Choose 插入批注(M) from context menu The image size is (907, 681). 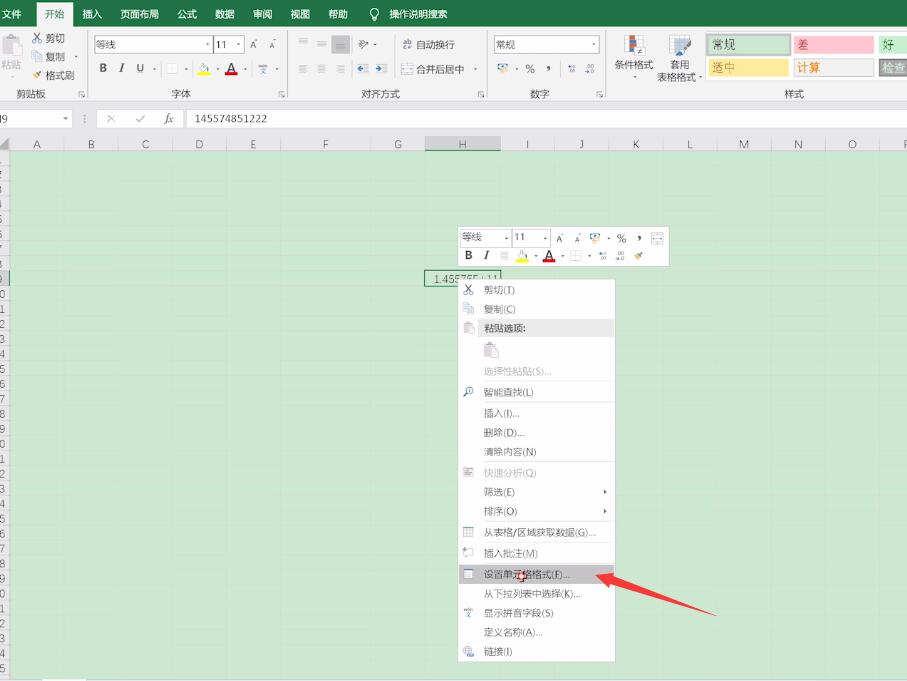click(x=536, y=554)
